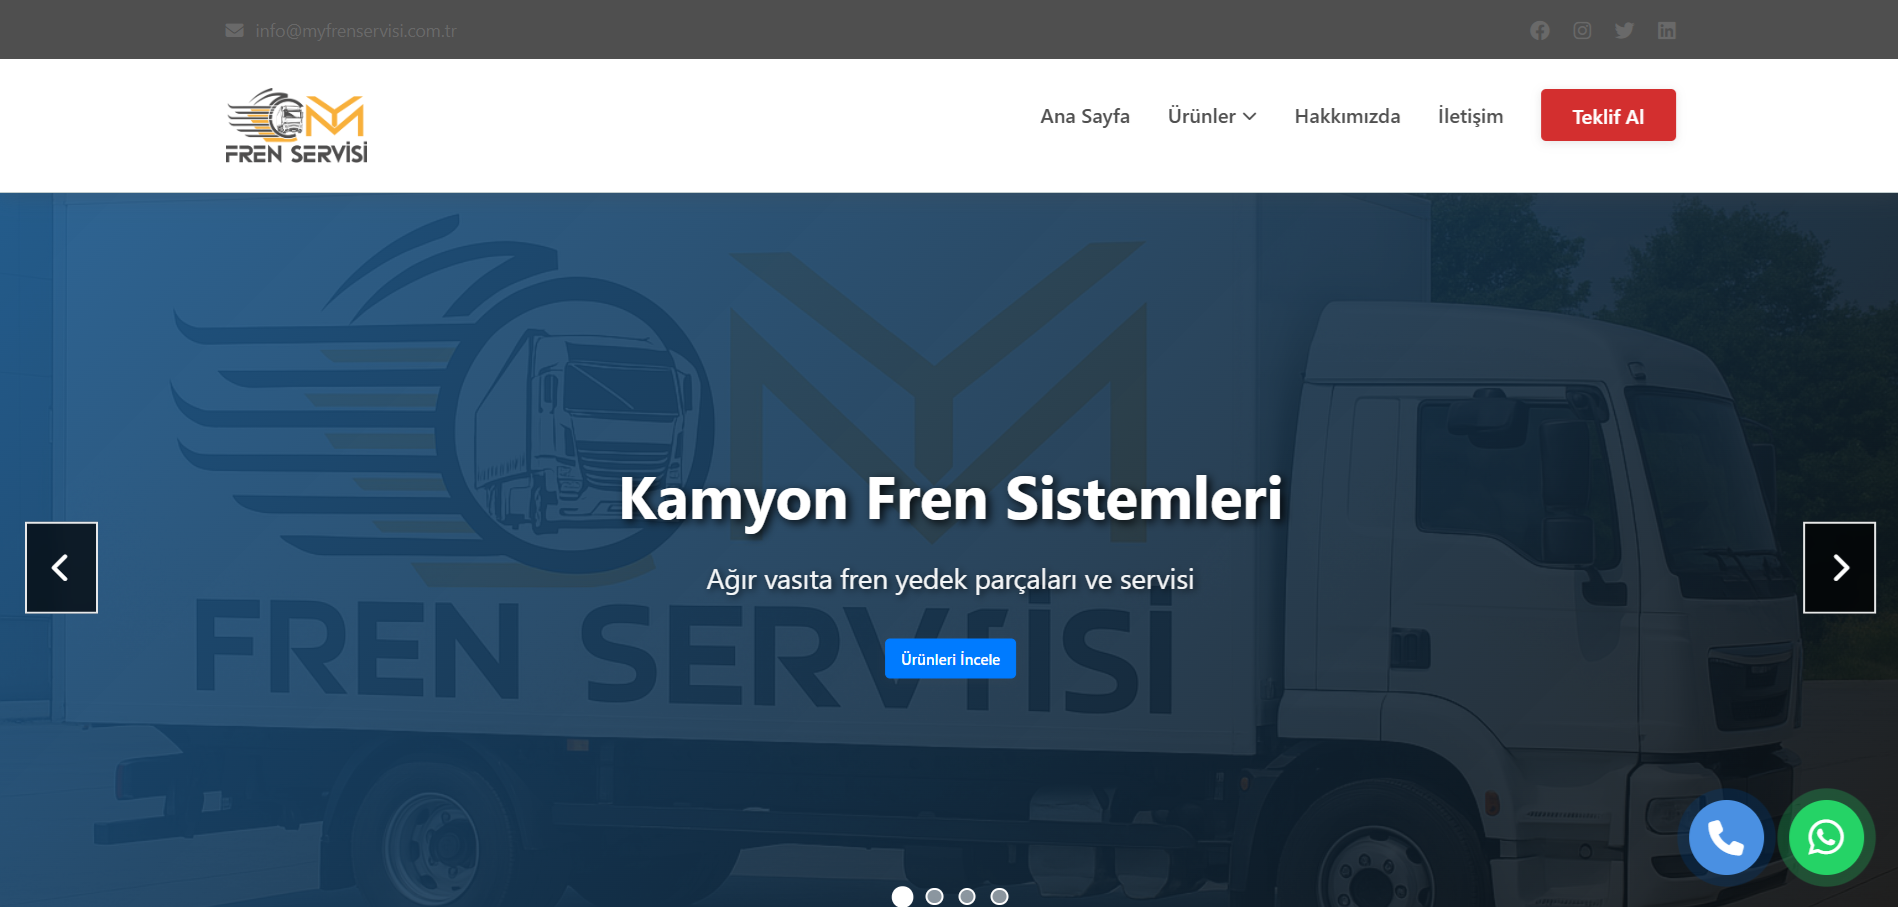The width and height of the screenshot is (1898, 907).
Task: Expand the Ürünler dropdown menu
Action: click(1211, 115)
